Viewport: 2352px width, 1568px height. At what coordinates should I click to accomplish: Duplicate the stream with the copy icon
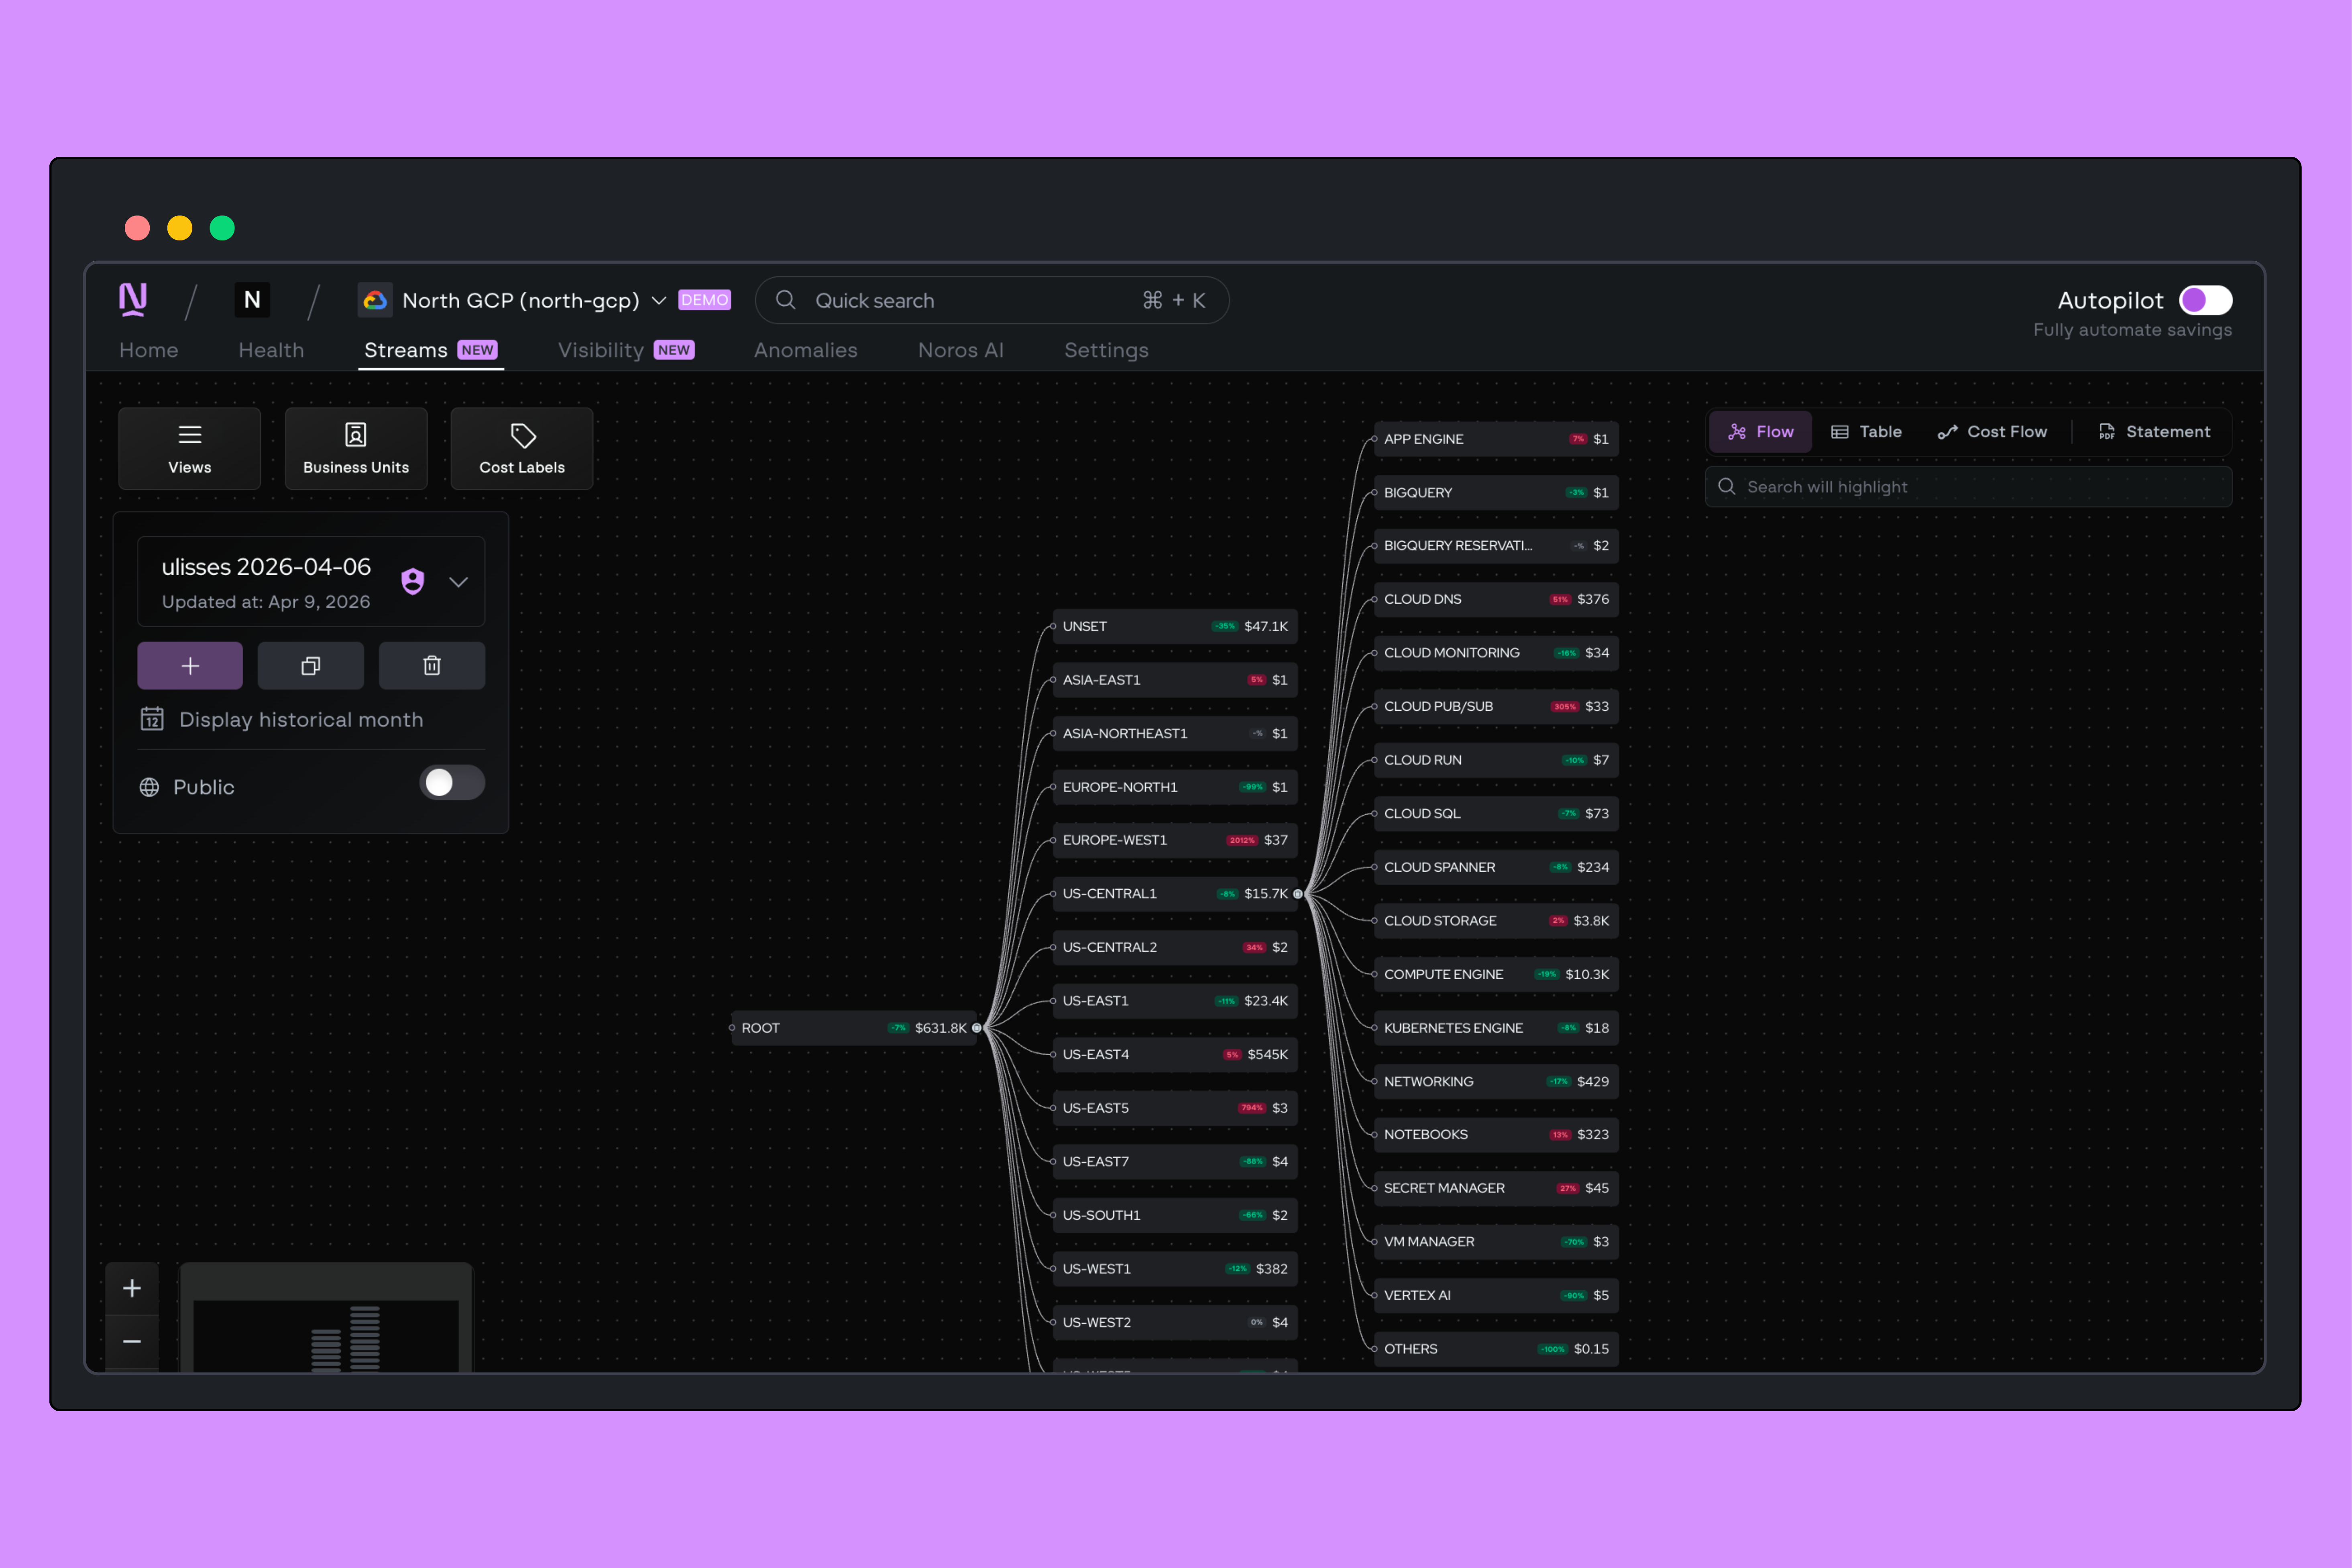310,666
